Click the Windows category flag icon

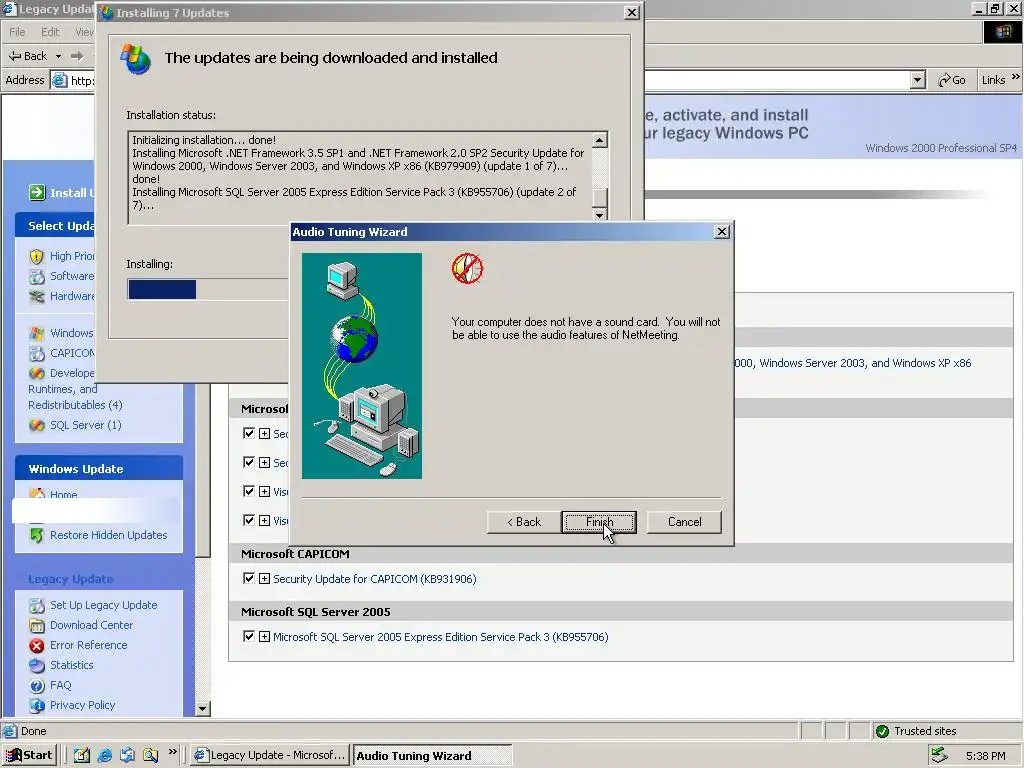pos(37,333)
